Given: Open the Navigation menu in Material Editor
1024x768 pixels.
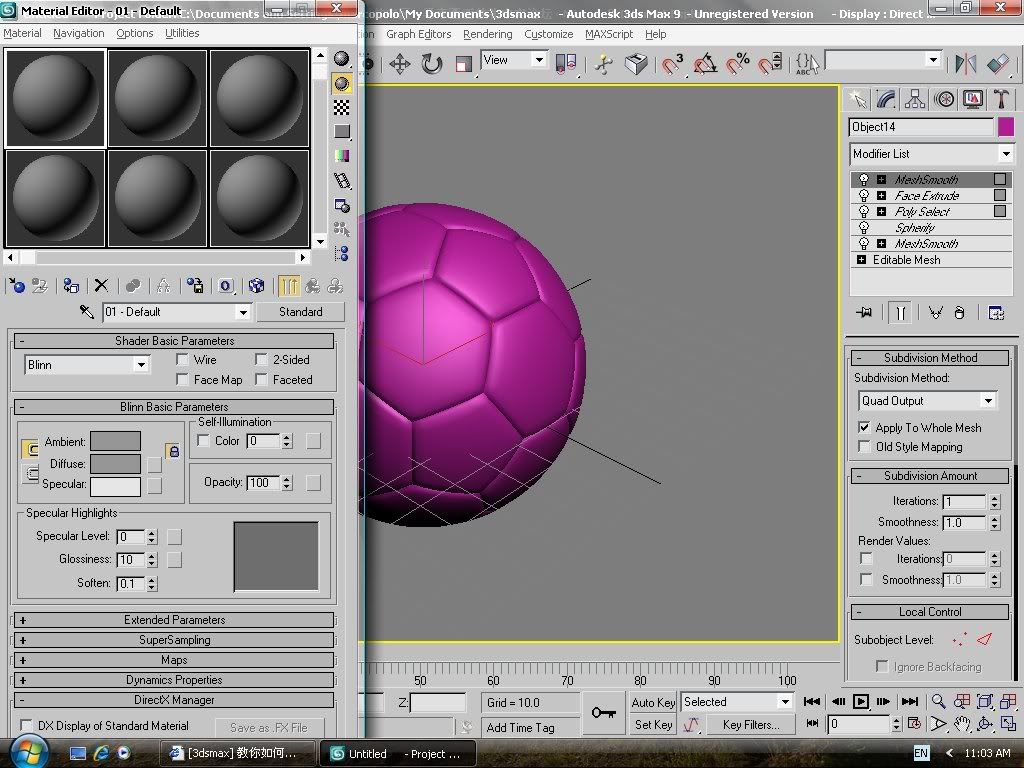Looking at the screenshot, I should [78, 33].
